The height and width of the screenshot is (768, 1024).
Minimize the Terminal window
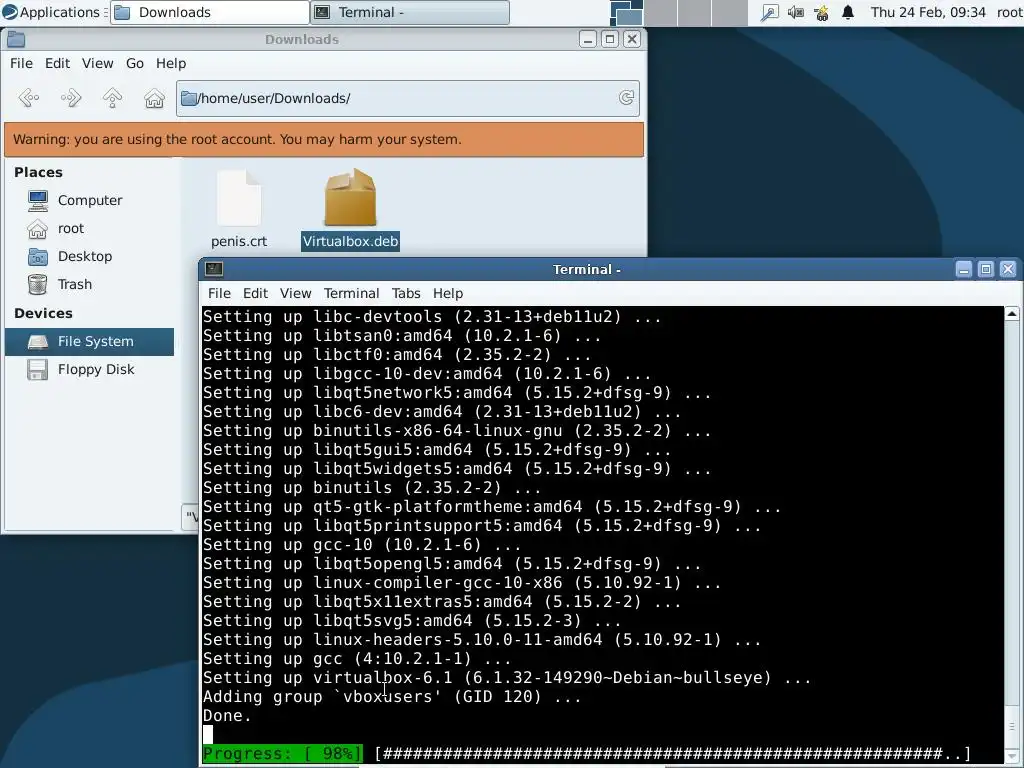(964, 269)
